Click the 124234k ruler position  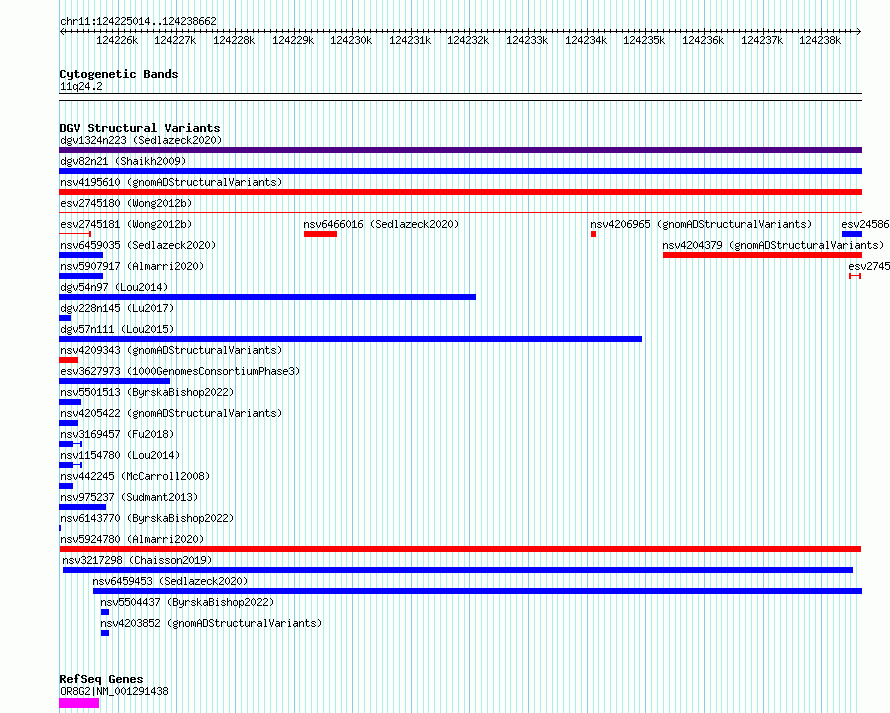click(586, 40)
